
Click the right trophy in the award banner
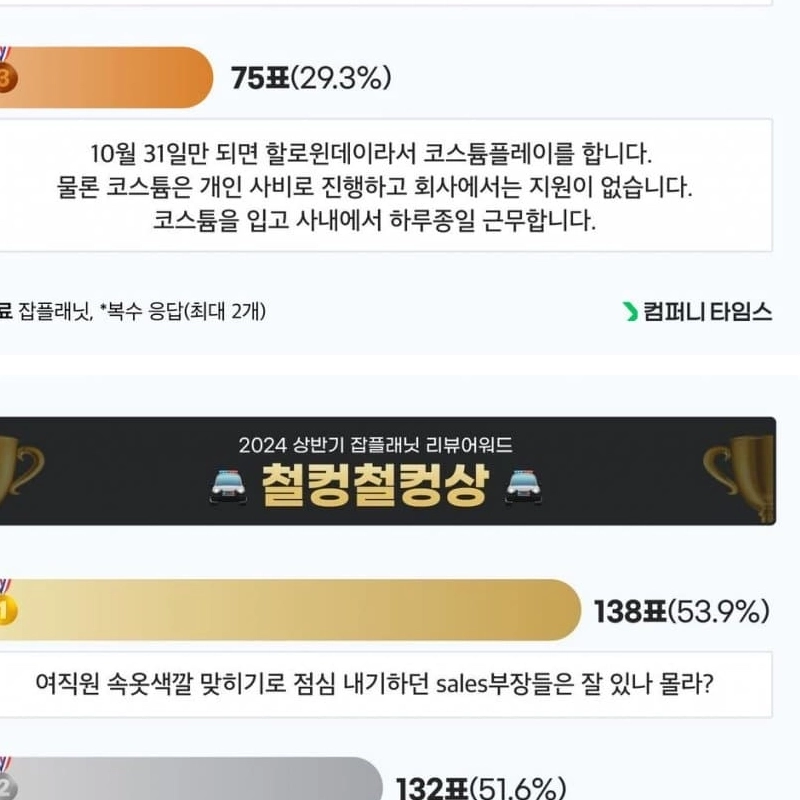(738, 470)
